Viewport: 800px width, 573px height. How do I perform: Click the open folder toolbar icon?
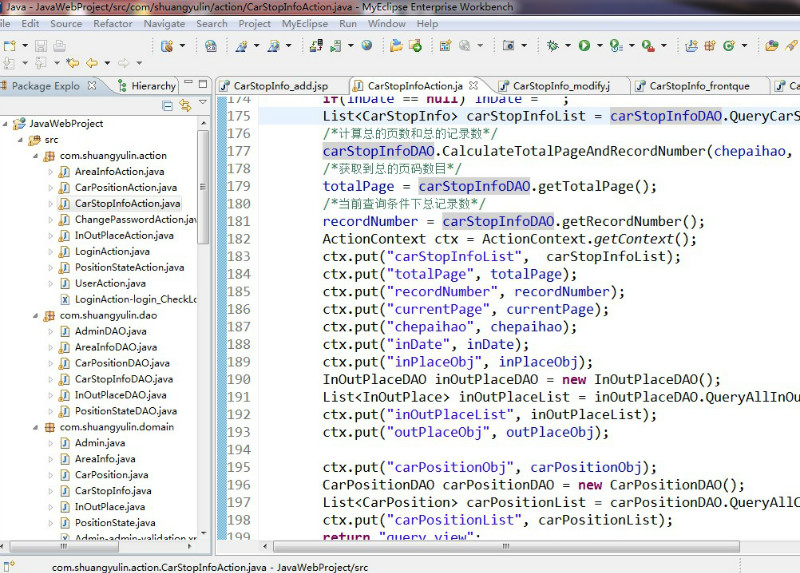tap(396, 46)
